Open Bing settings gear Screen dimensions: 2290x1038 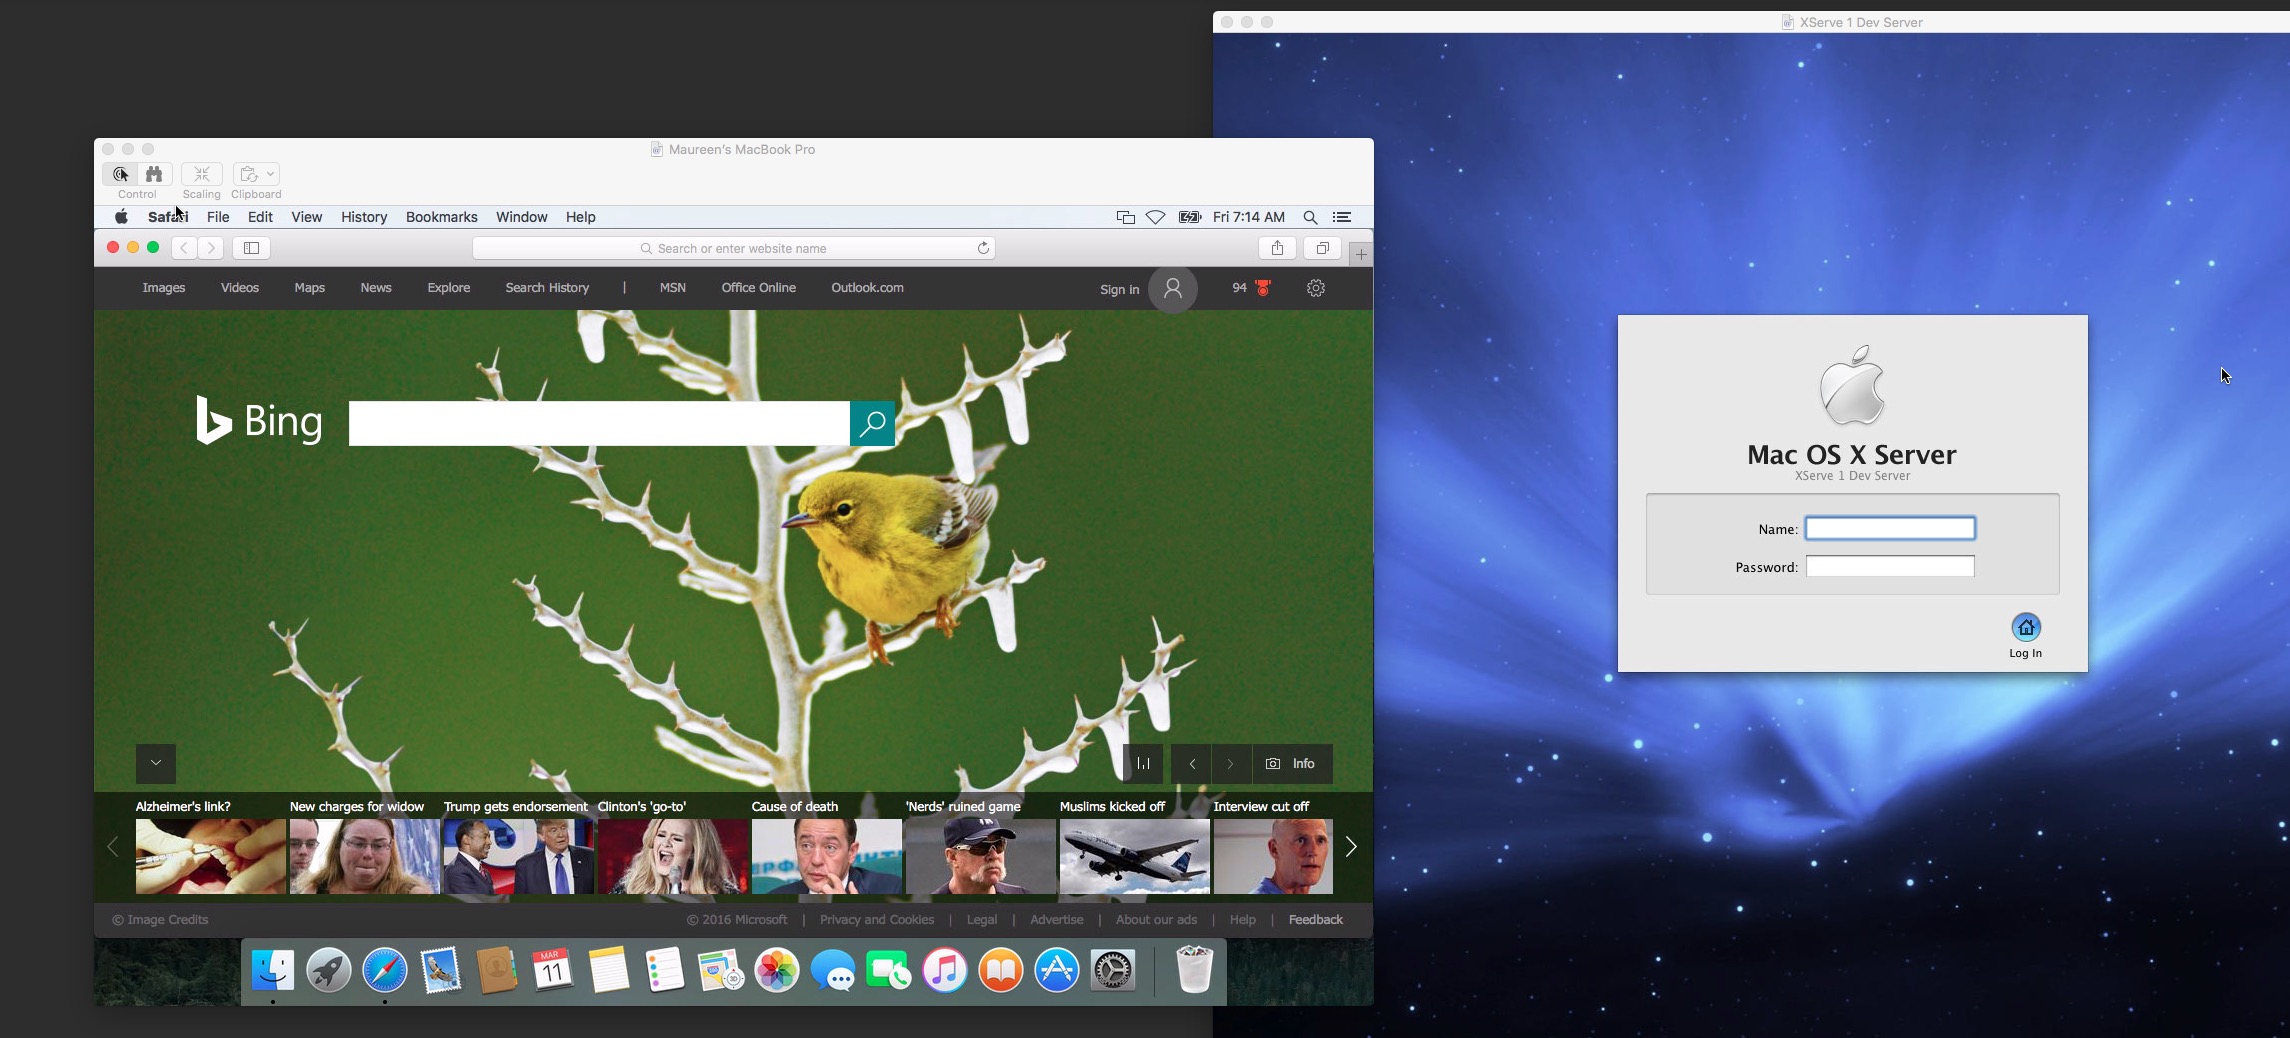1316,288
